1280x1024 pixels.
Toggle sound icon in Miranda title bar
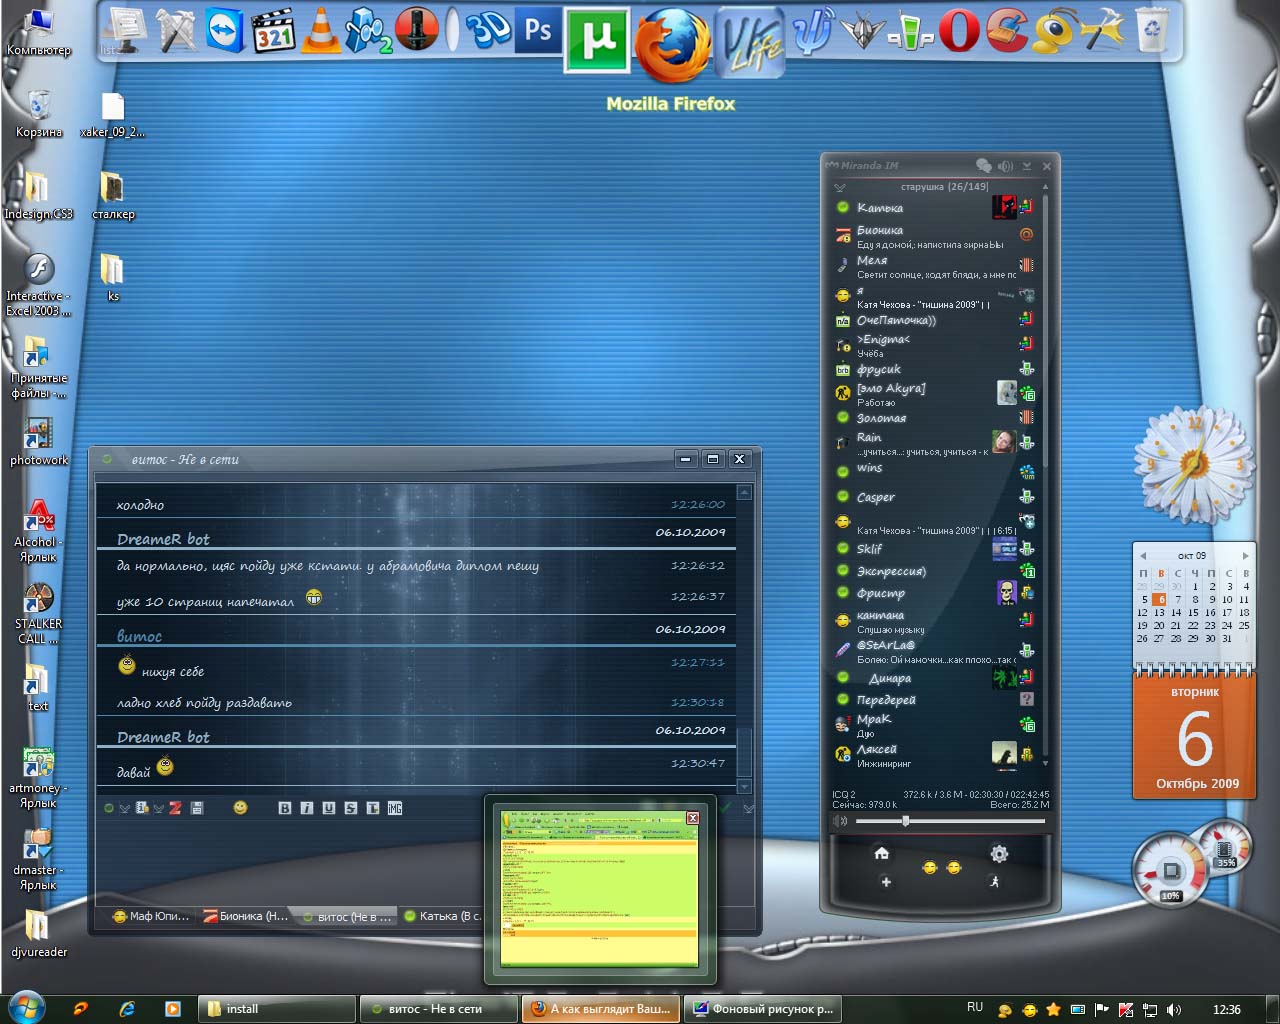pos(1005,166)
